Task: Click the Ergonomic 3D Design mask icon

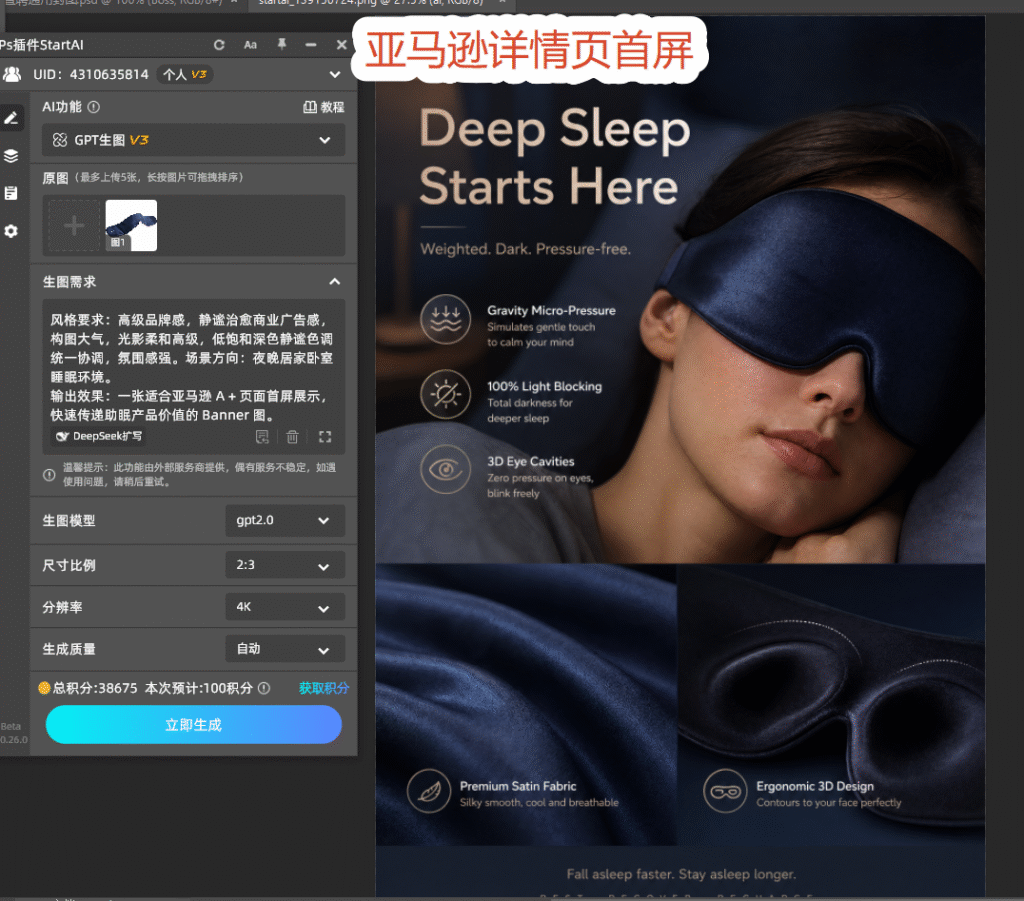Action: click(725, 791)
